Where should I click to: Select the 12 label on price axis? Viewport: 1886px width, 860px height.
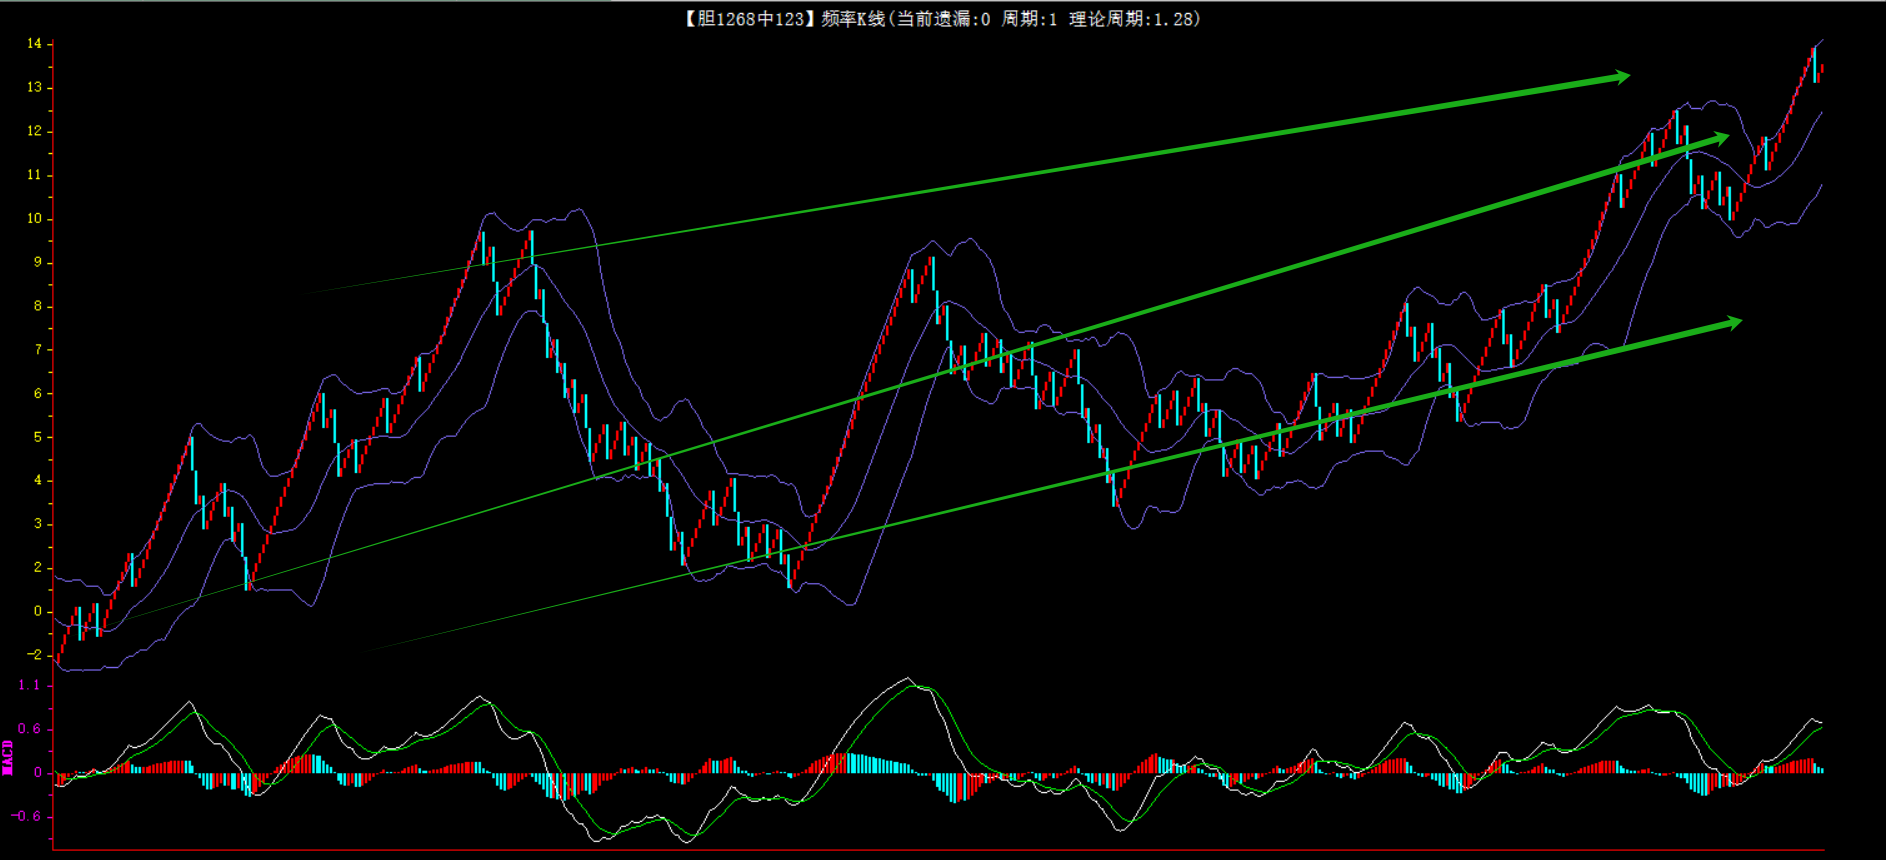click(x=35, y=131)
